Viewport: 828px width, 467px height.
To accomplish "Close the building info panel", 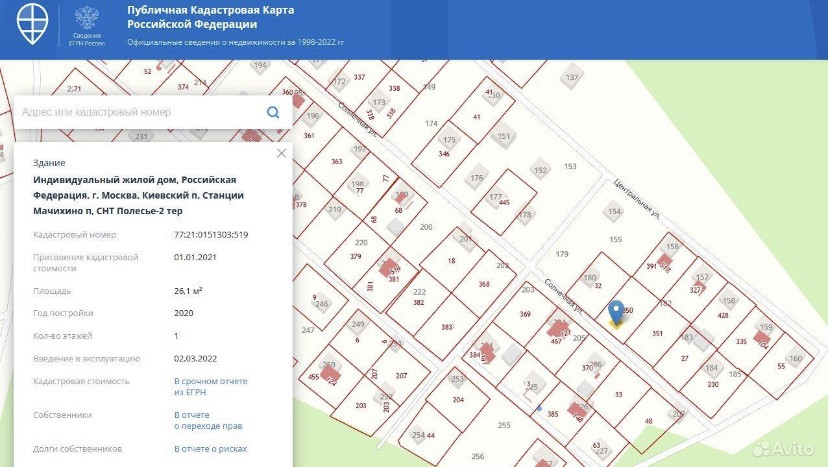I will pyautogui.click(x=281, y=153).
